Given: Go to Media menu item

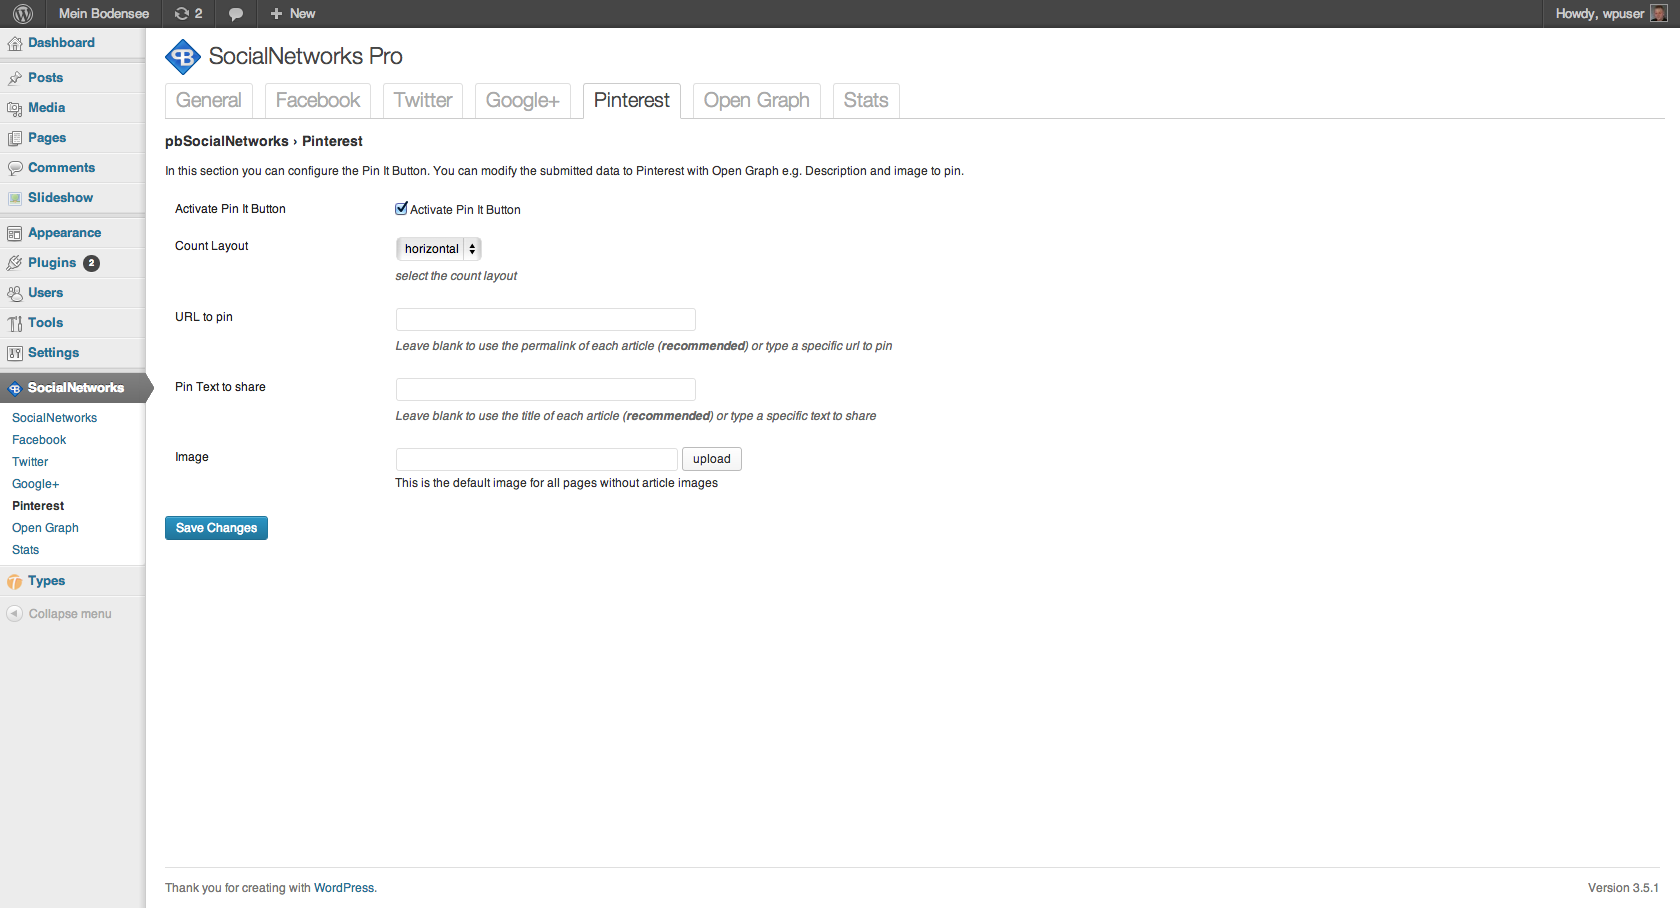Looking at the screenshot, I should (x=46, y=108).
